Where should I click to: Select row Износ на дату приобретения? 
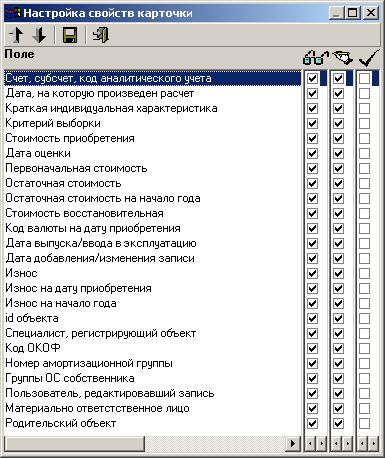tap(152, 288)
